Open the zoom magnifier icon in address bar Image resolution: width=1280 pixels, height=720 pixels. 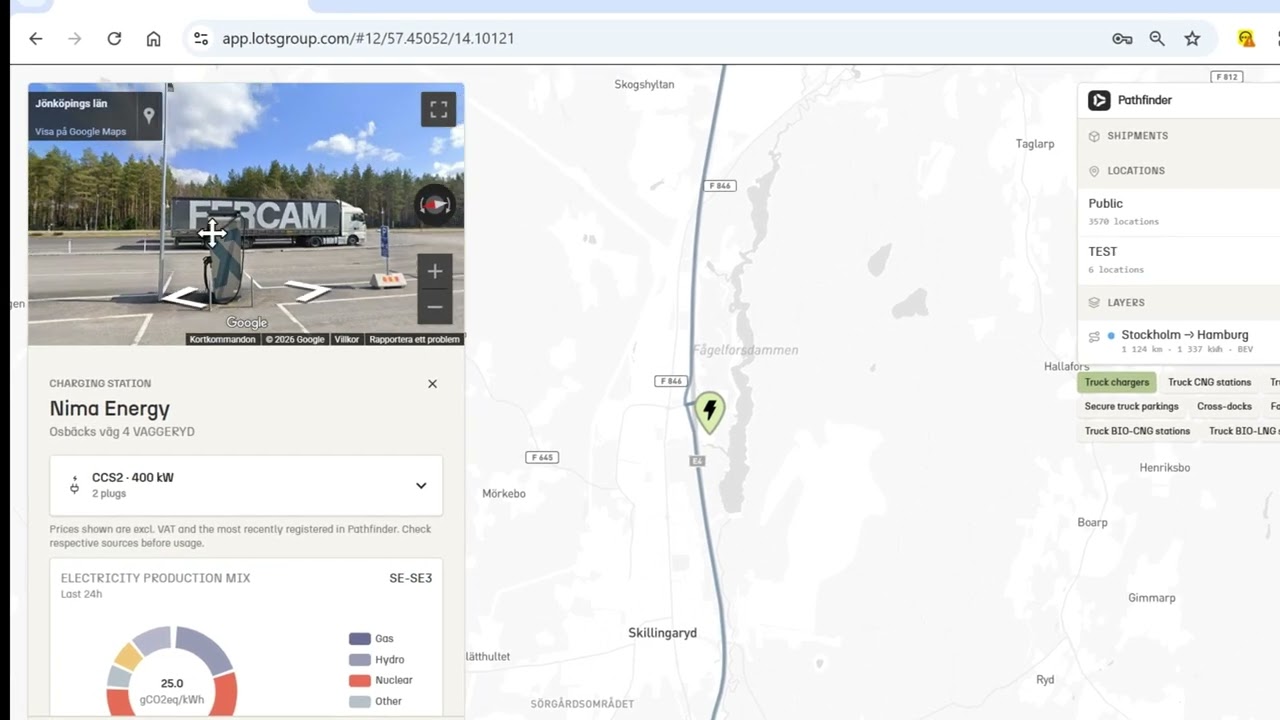(x=1157, y=39)
